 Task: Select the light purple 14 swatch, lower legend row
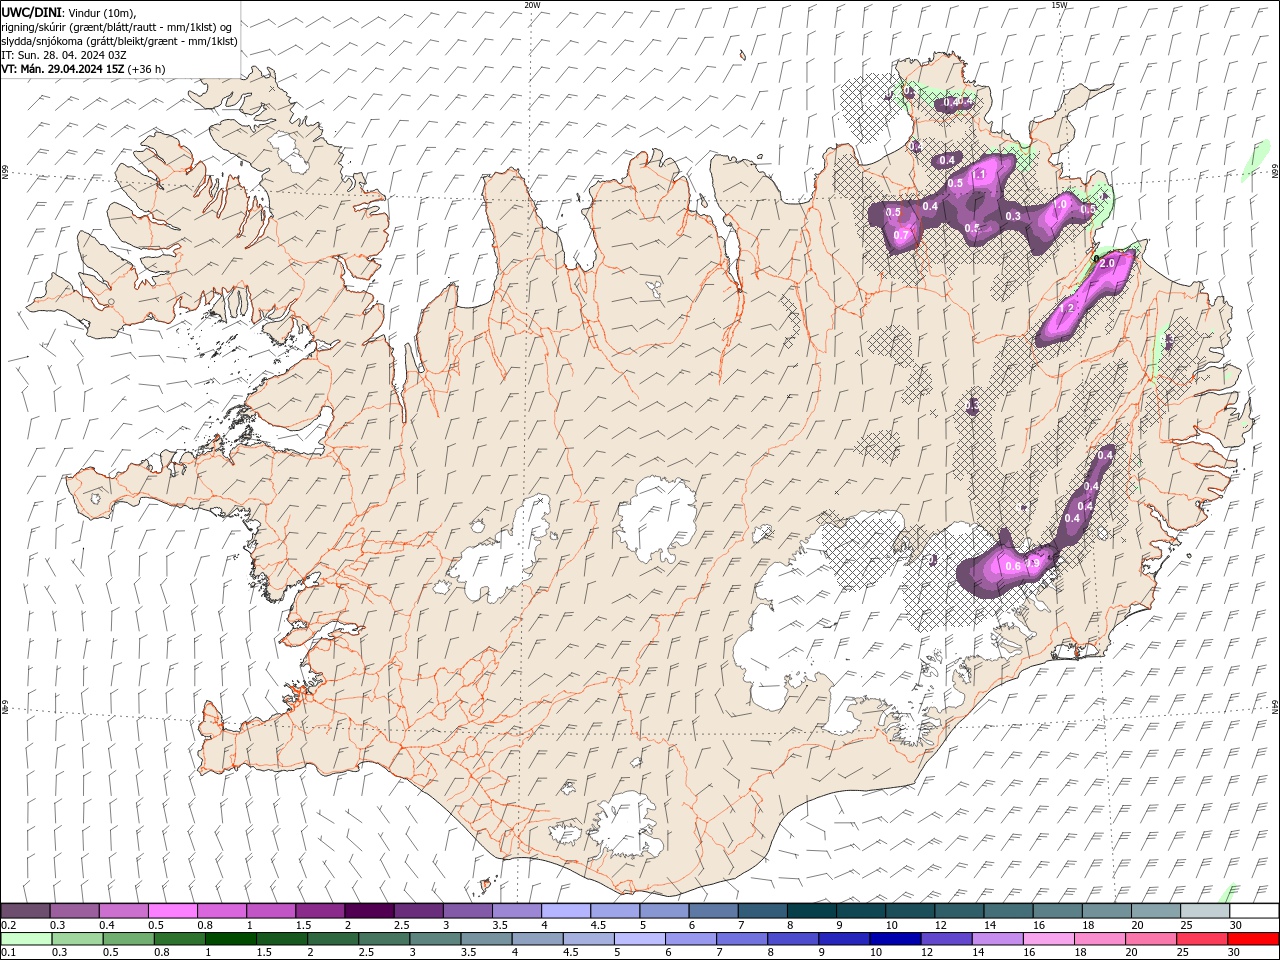pyautogui.click(x=998, y=939)
